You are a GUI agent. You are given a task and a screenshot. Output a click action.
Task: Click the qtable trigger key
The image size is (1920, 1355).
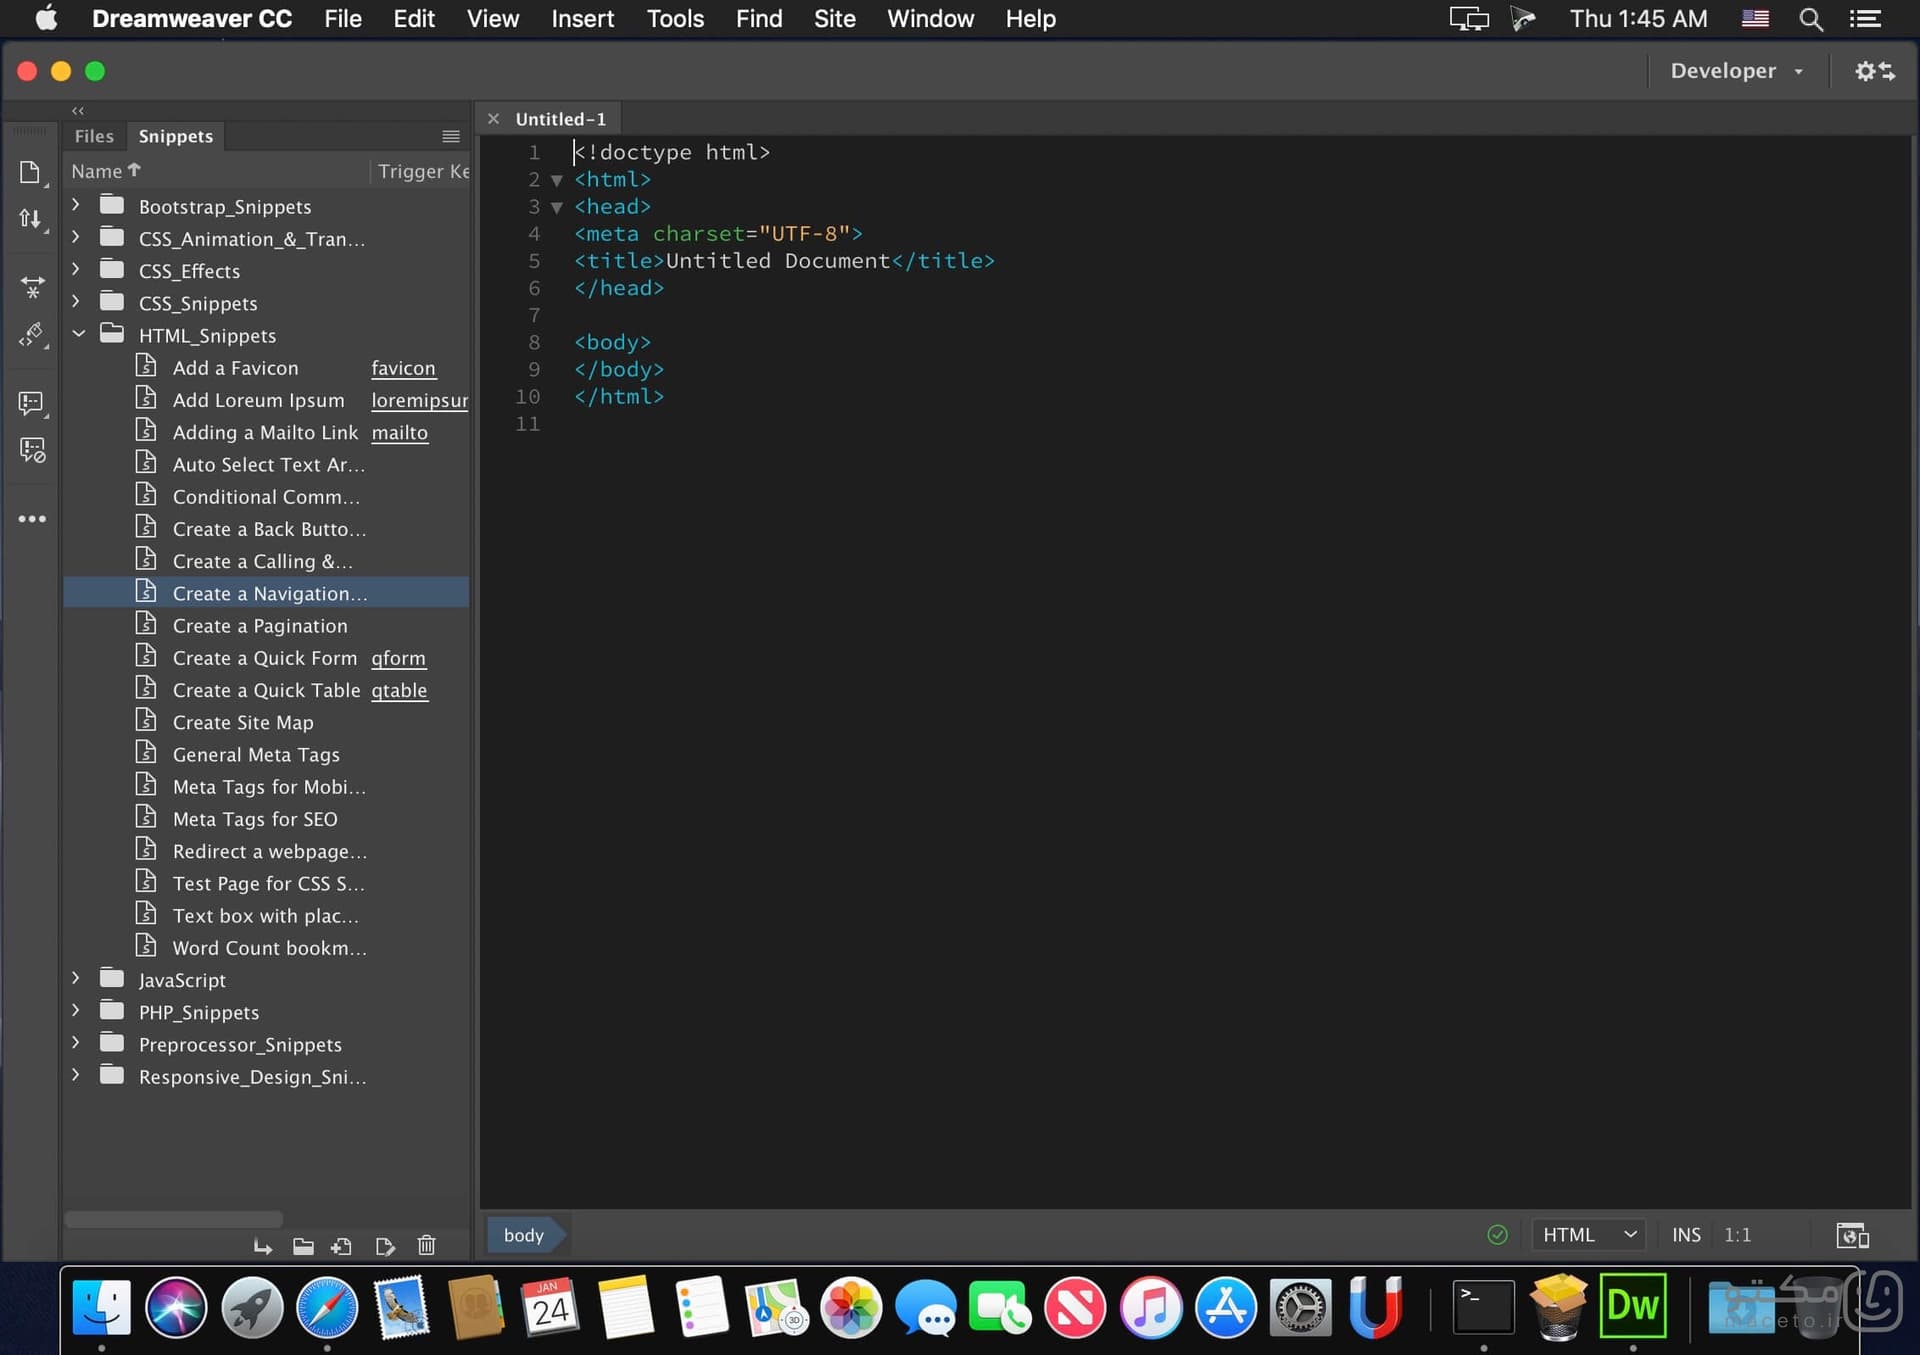point(399,690)
